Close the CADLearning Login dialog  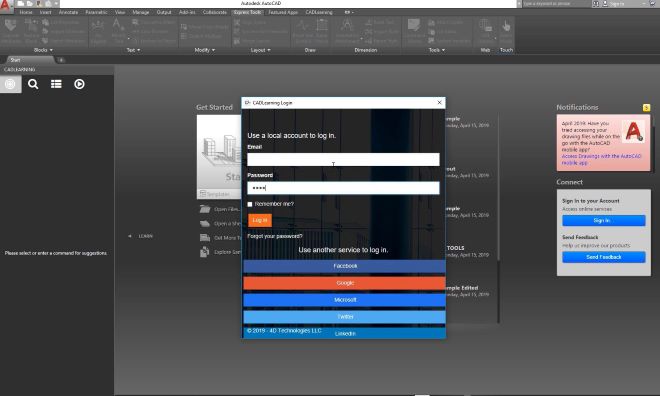[439, 103]
